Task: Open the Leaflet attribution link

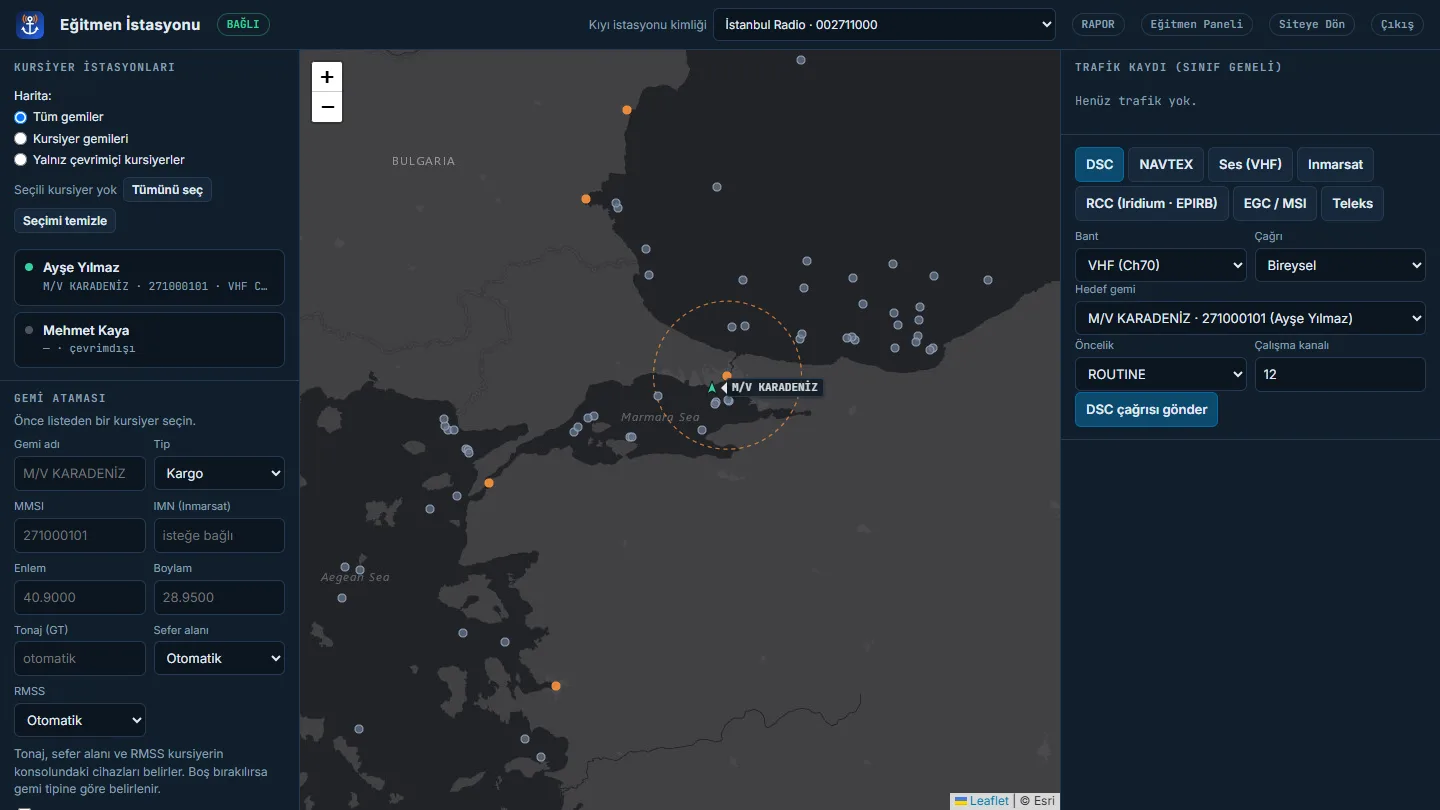Action: pos(982,801)
